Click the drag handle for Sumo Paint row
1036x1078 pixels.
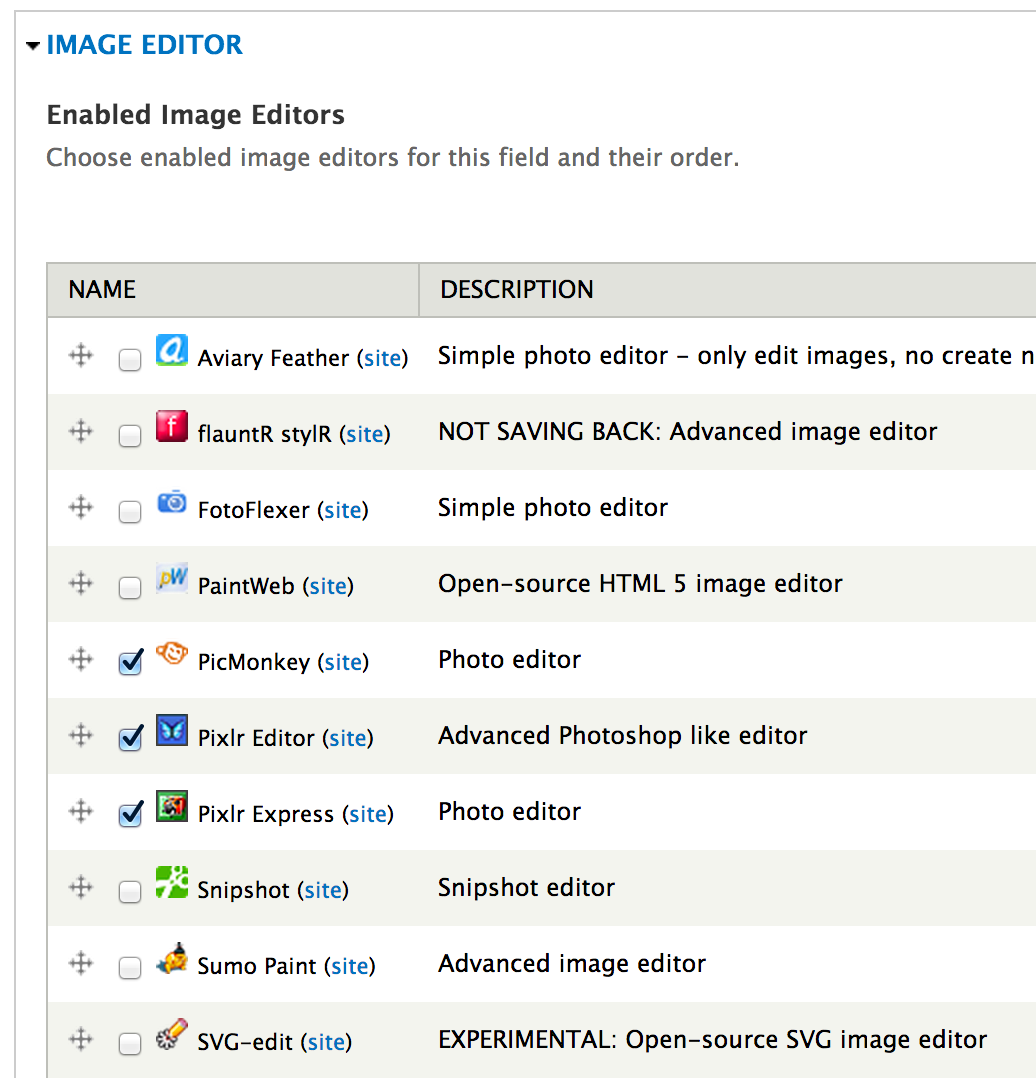coord(81,963)
